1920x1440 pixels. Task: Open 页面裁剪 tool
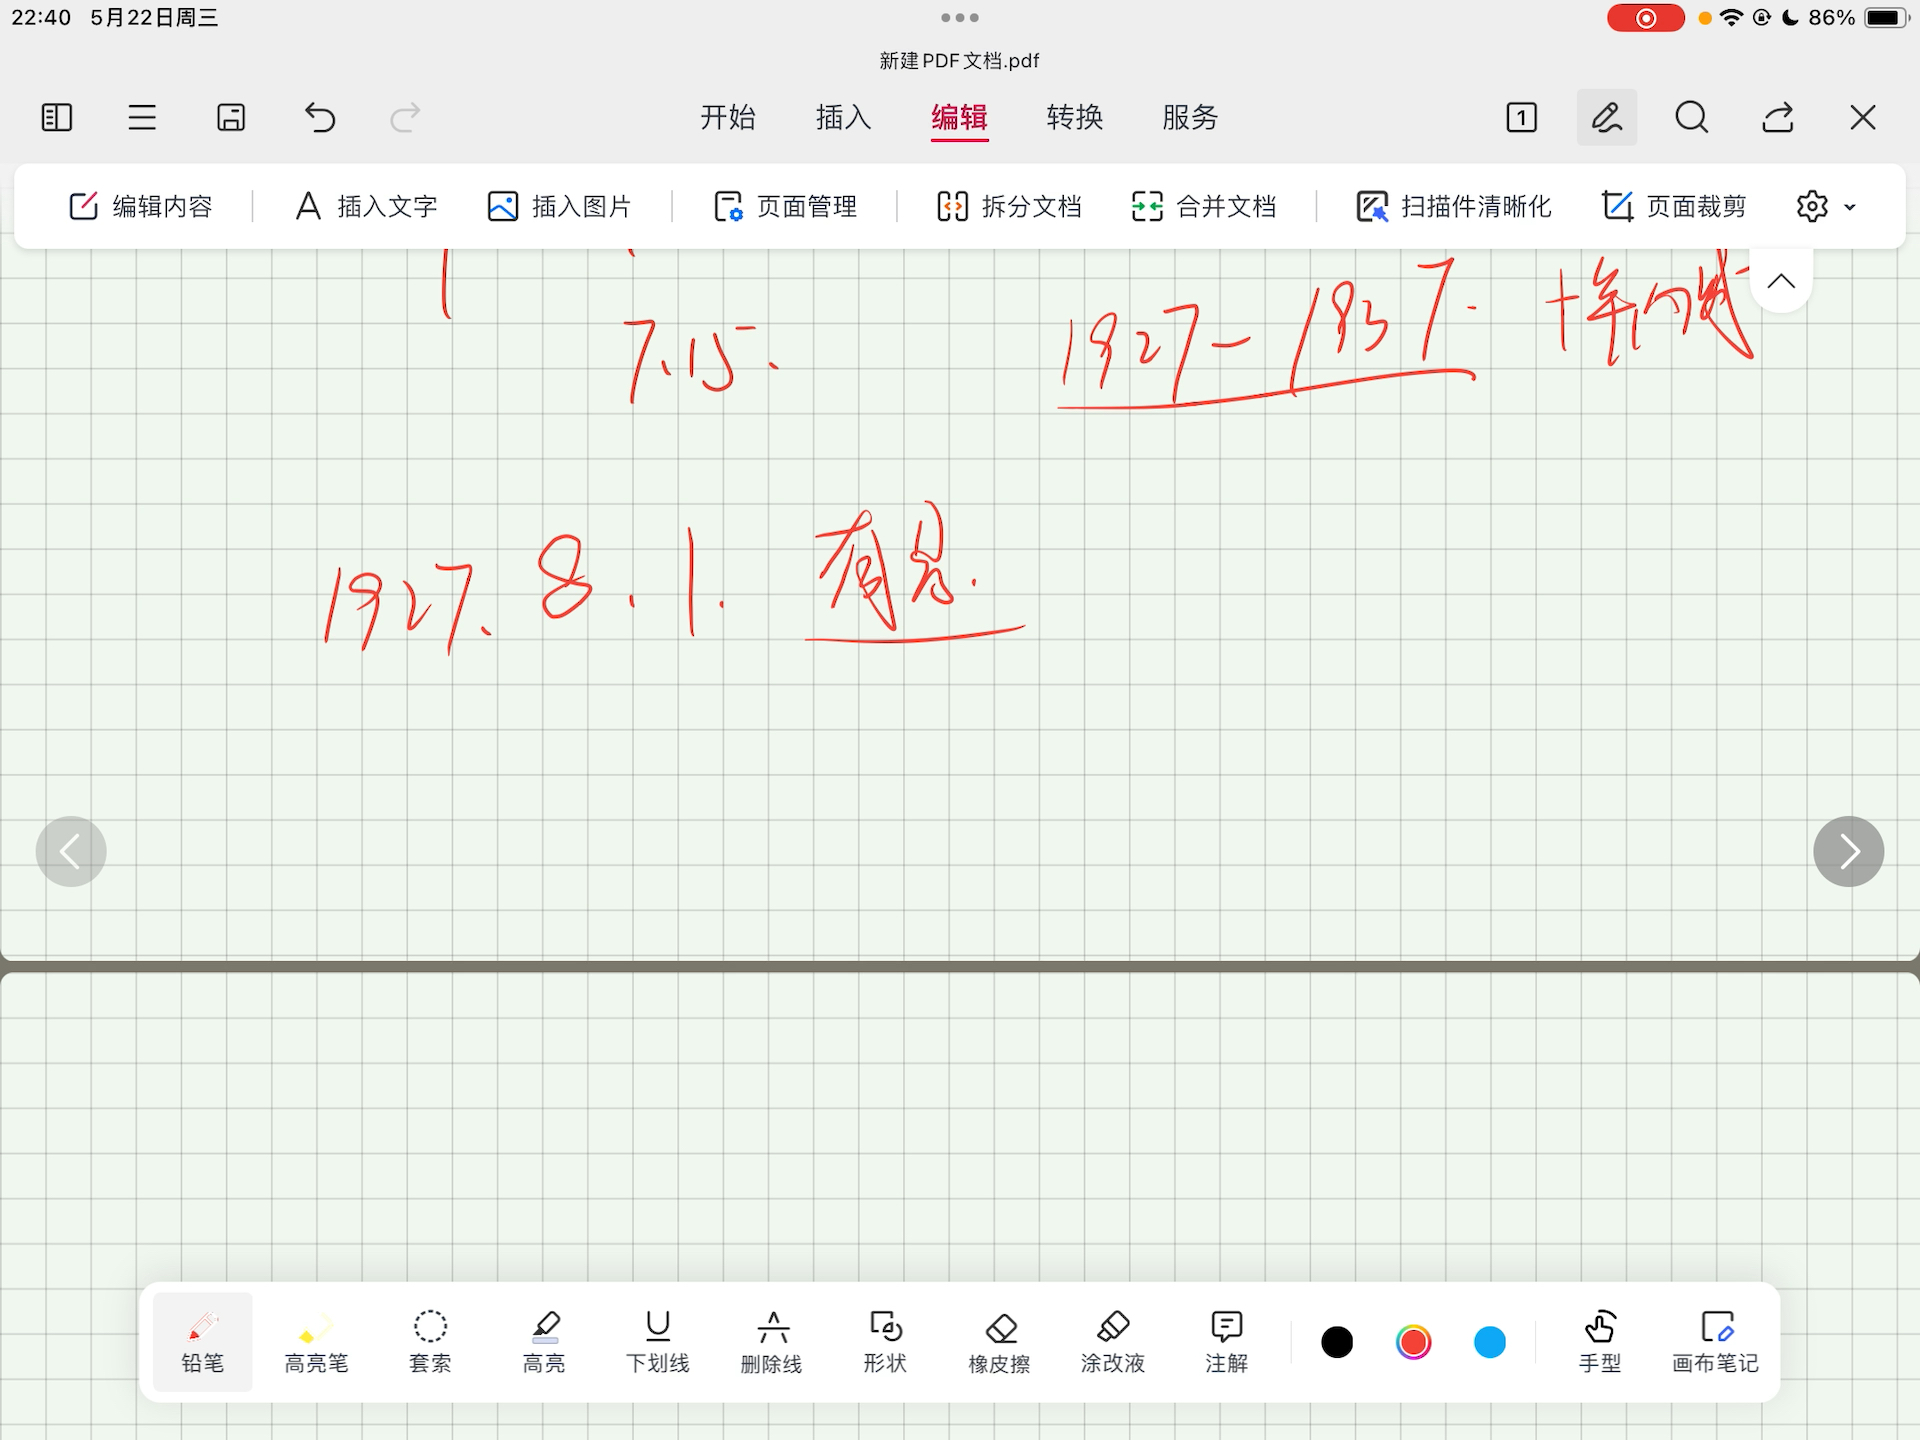point(1674,207)
